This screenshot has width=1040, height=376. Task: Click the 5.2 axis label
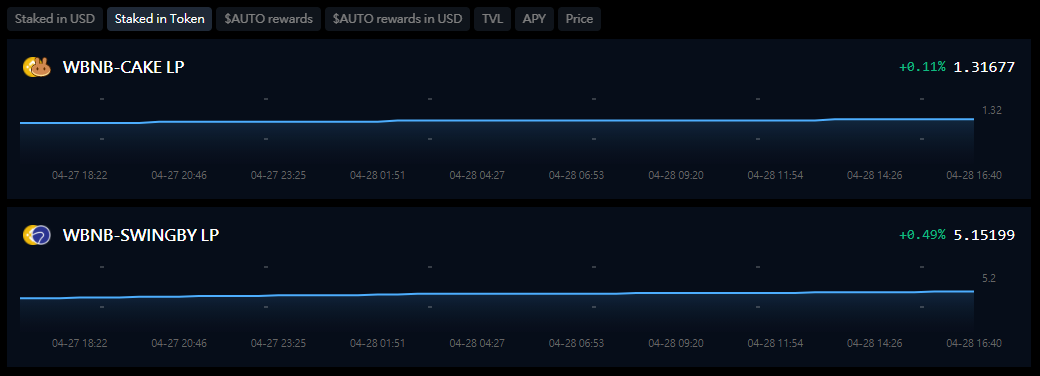coord(989,279)
